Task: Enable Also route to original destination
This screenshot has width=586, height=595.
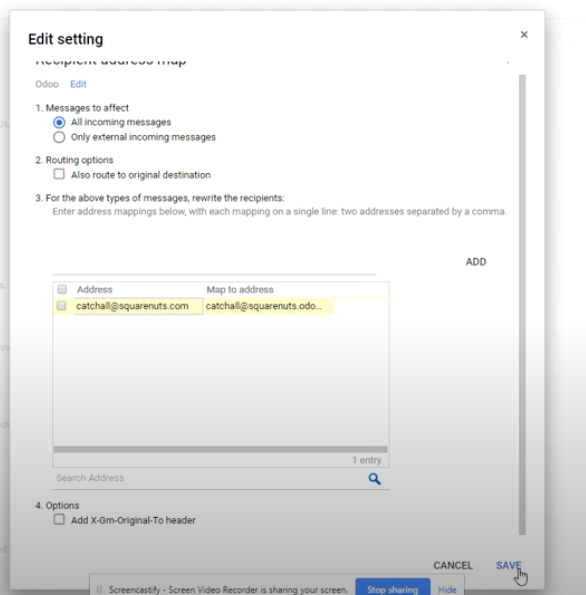Action: click(x=59, y=174)
